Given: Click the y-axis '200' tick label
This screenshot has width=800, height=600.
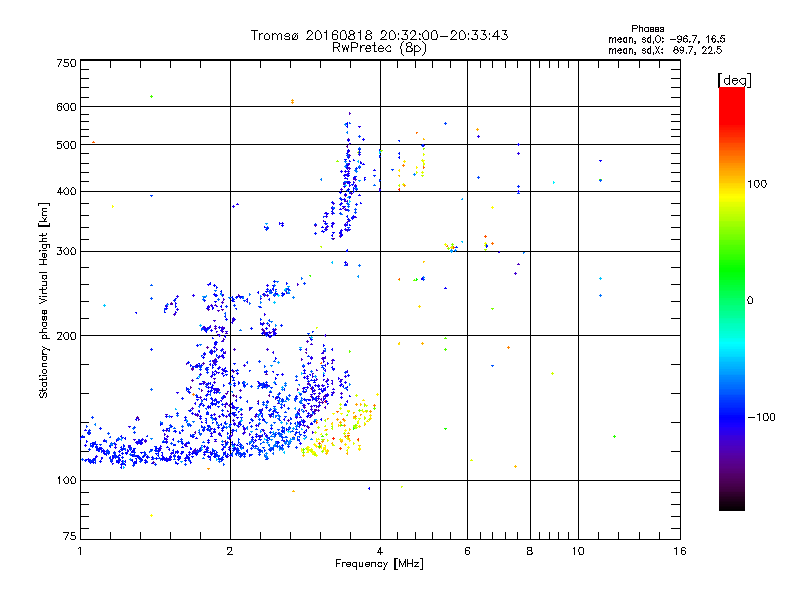Looking at the screenshot, I should 66,336.
